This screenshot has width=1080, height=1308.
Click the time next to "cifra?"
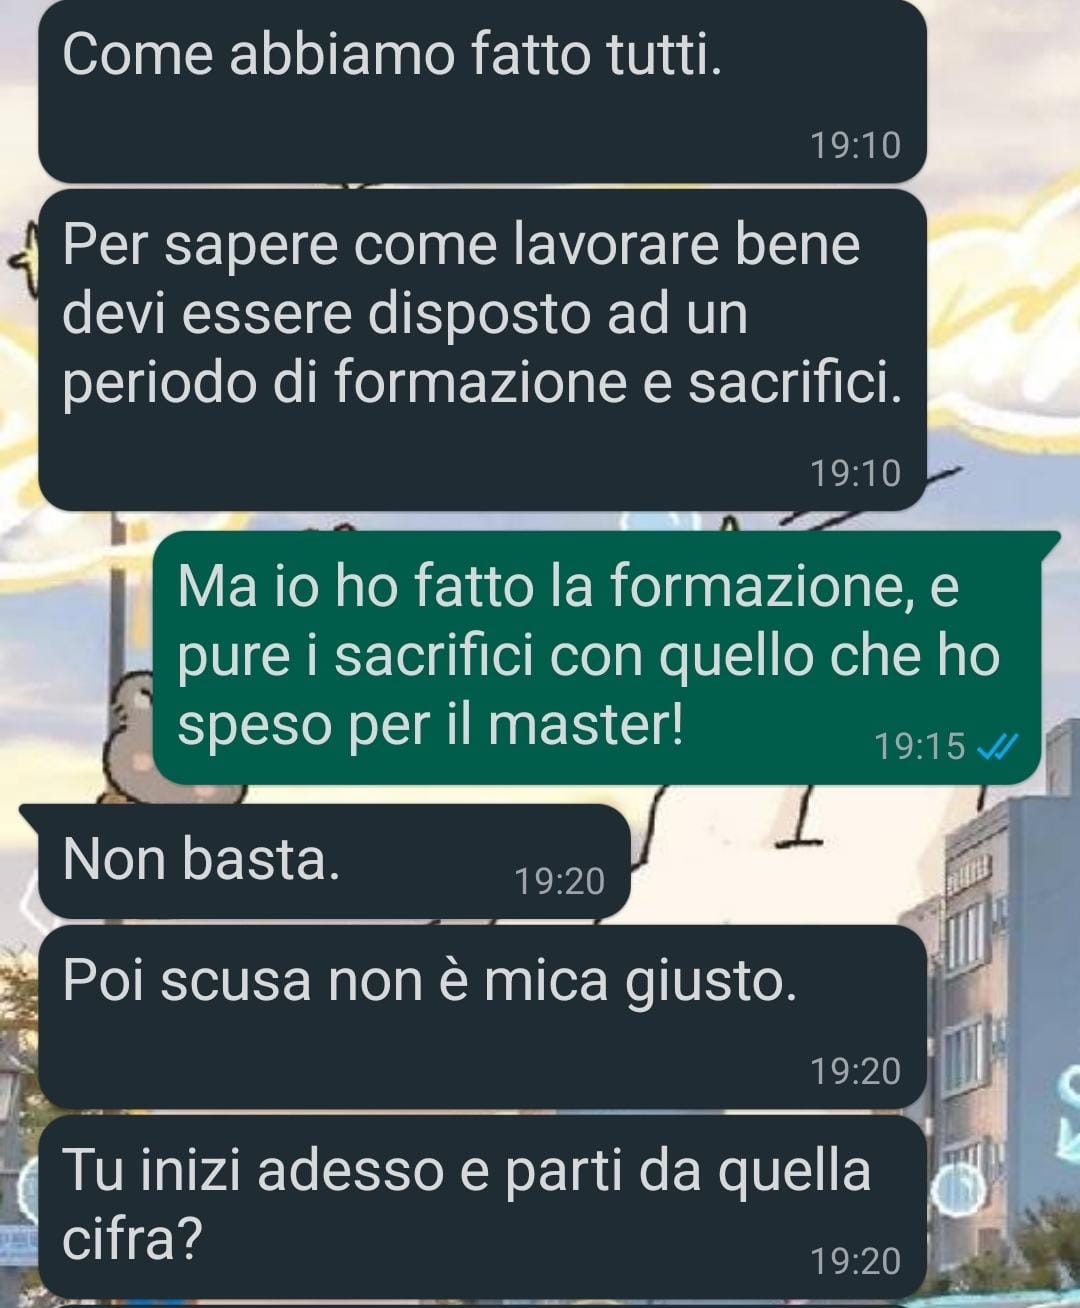856,1261
